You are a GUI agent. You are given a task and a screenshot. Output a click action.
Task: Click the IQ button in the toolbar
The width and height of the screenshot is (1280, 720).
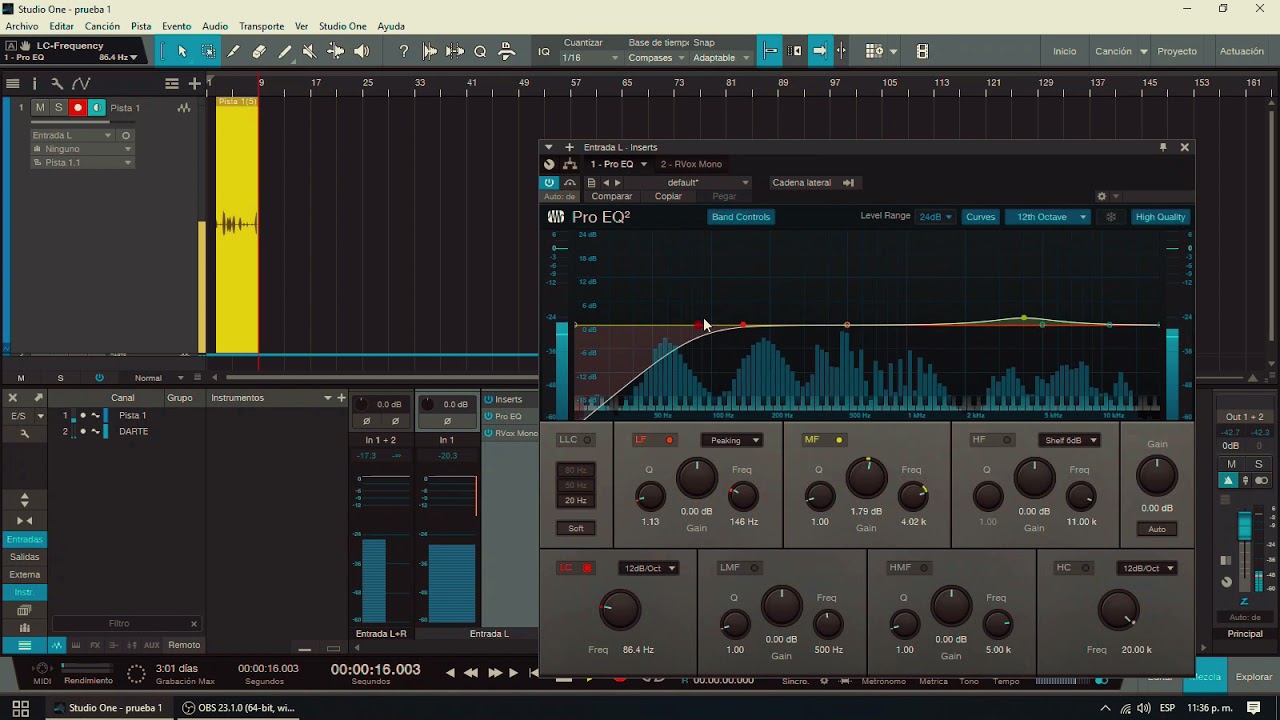click(543, 52)
